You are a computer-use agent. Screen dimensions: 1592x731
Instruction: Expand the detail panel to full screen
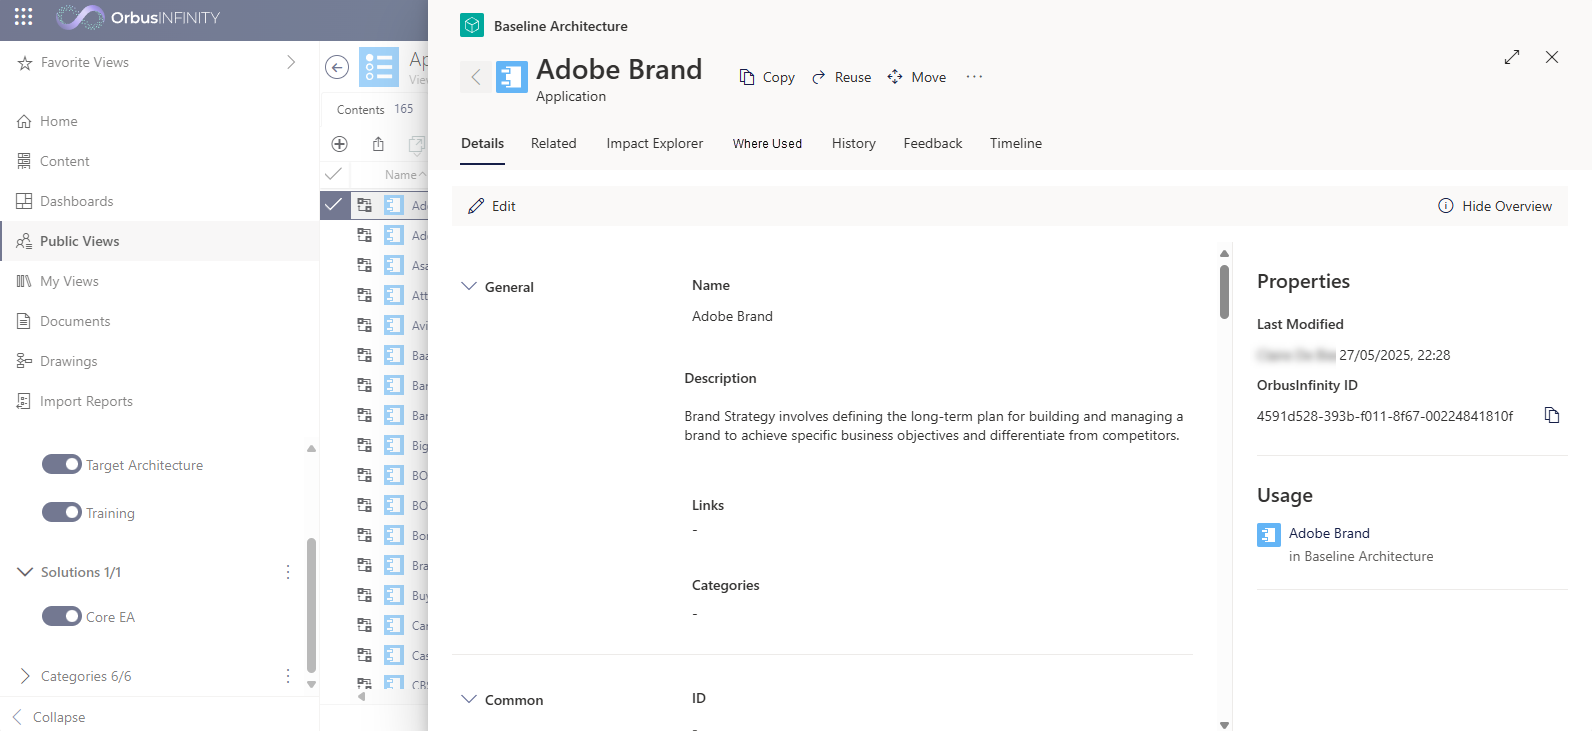coord(1512,57)
